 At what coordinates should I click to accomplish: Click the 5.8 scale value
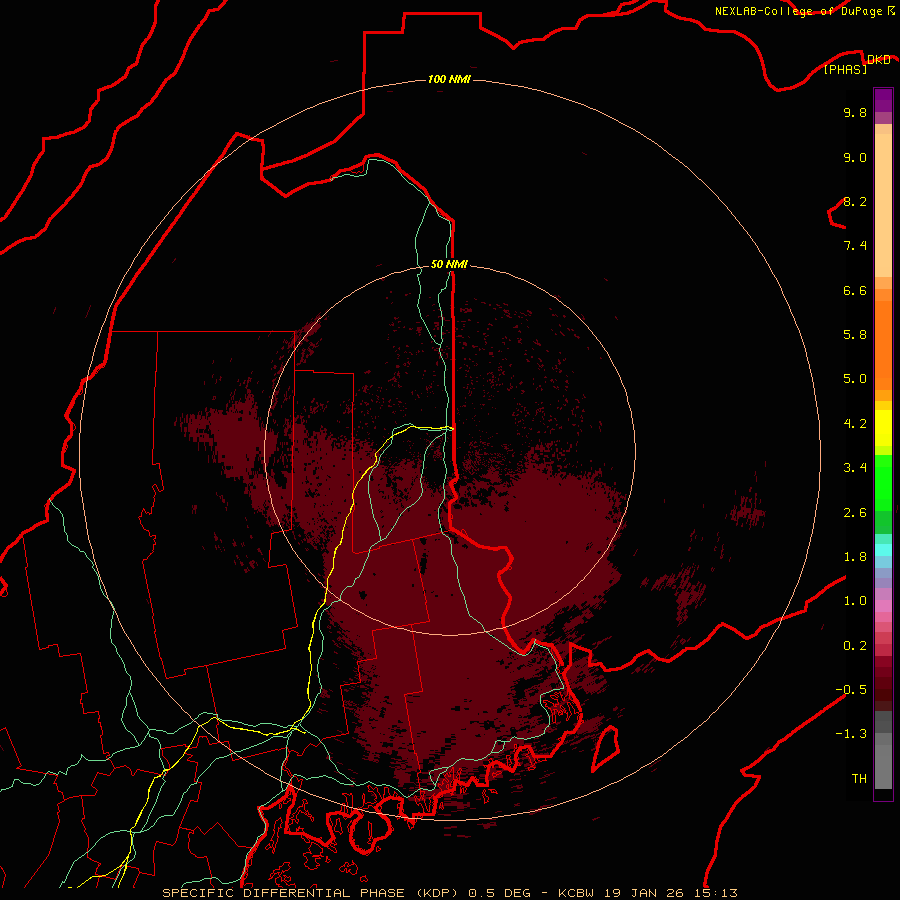855,335
